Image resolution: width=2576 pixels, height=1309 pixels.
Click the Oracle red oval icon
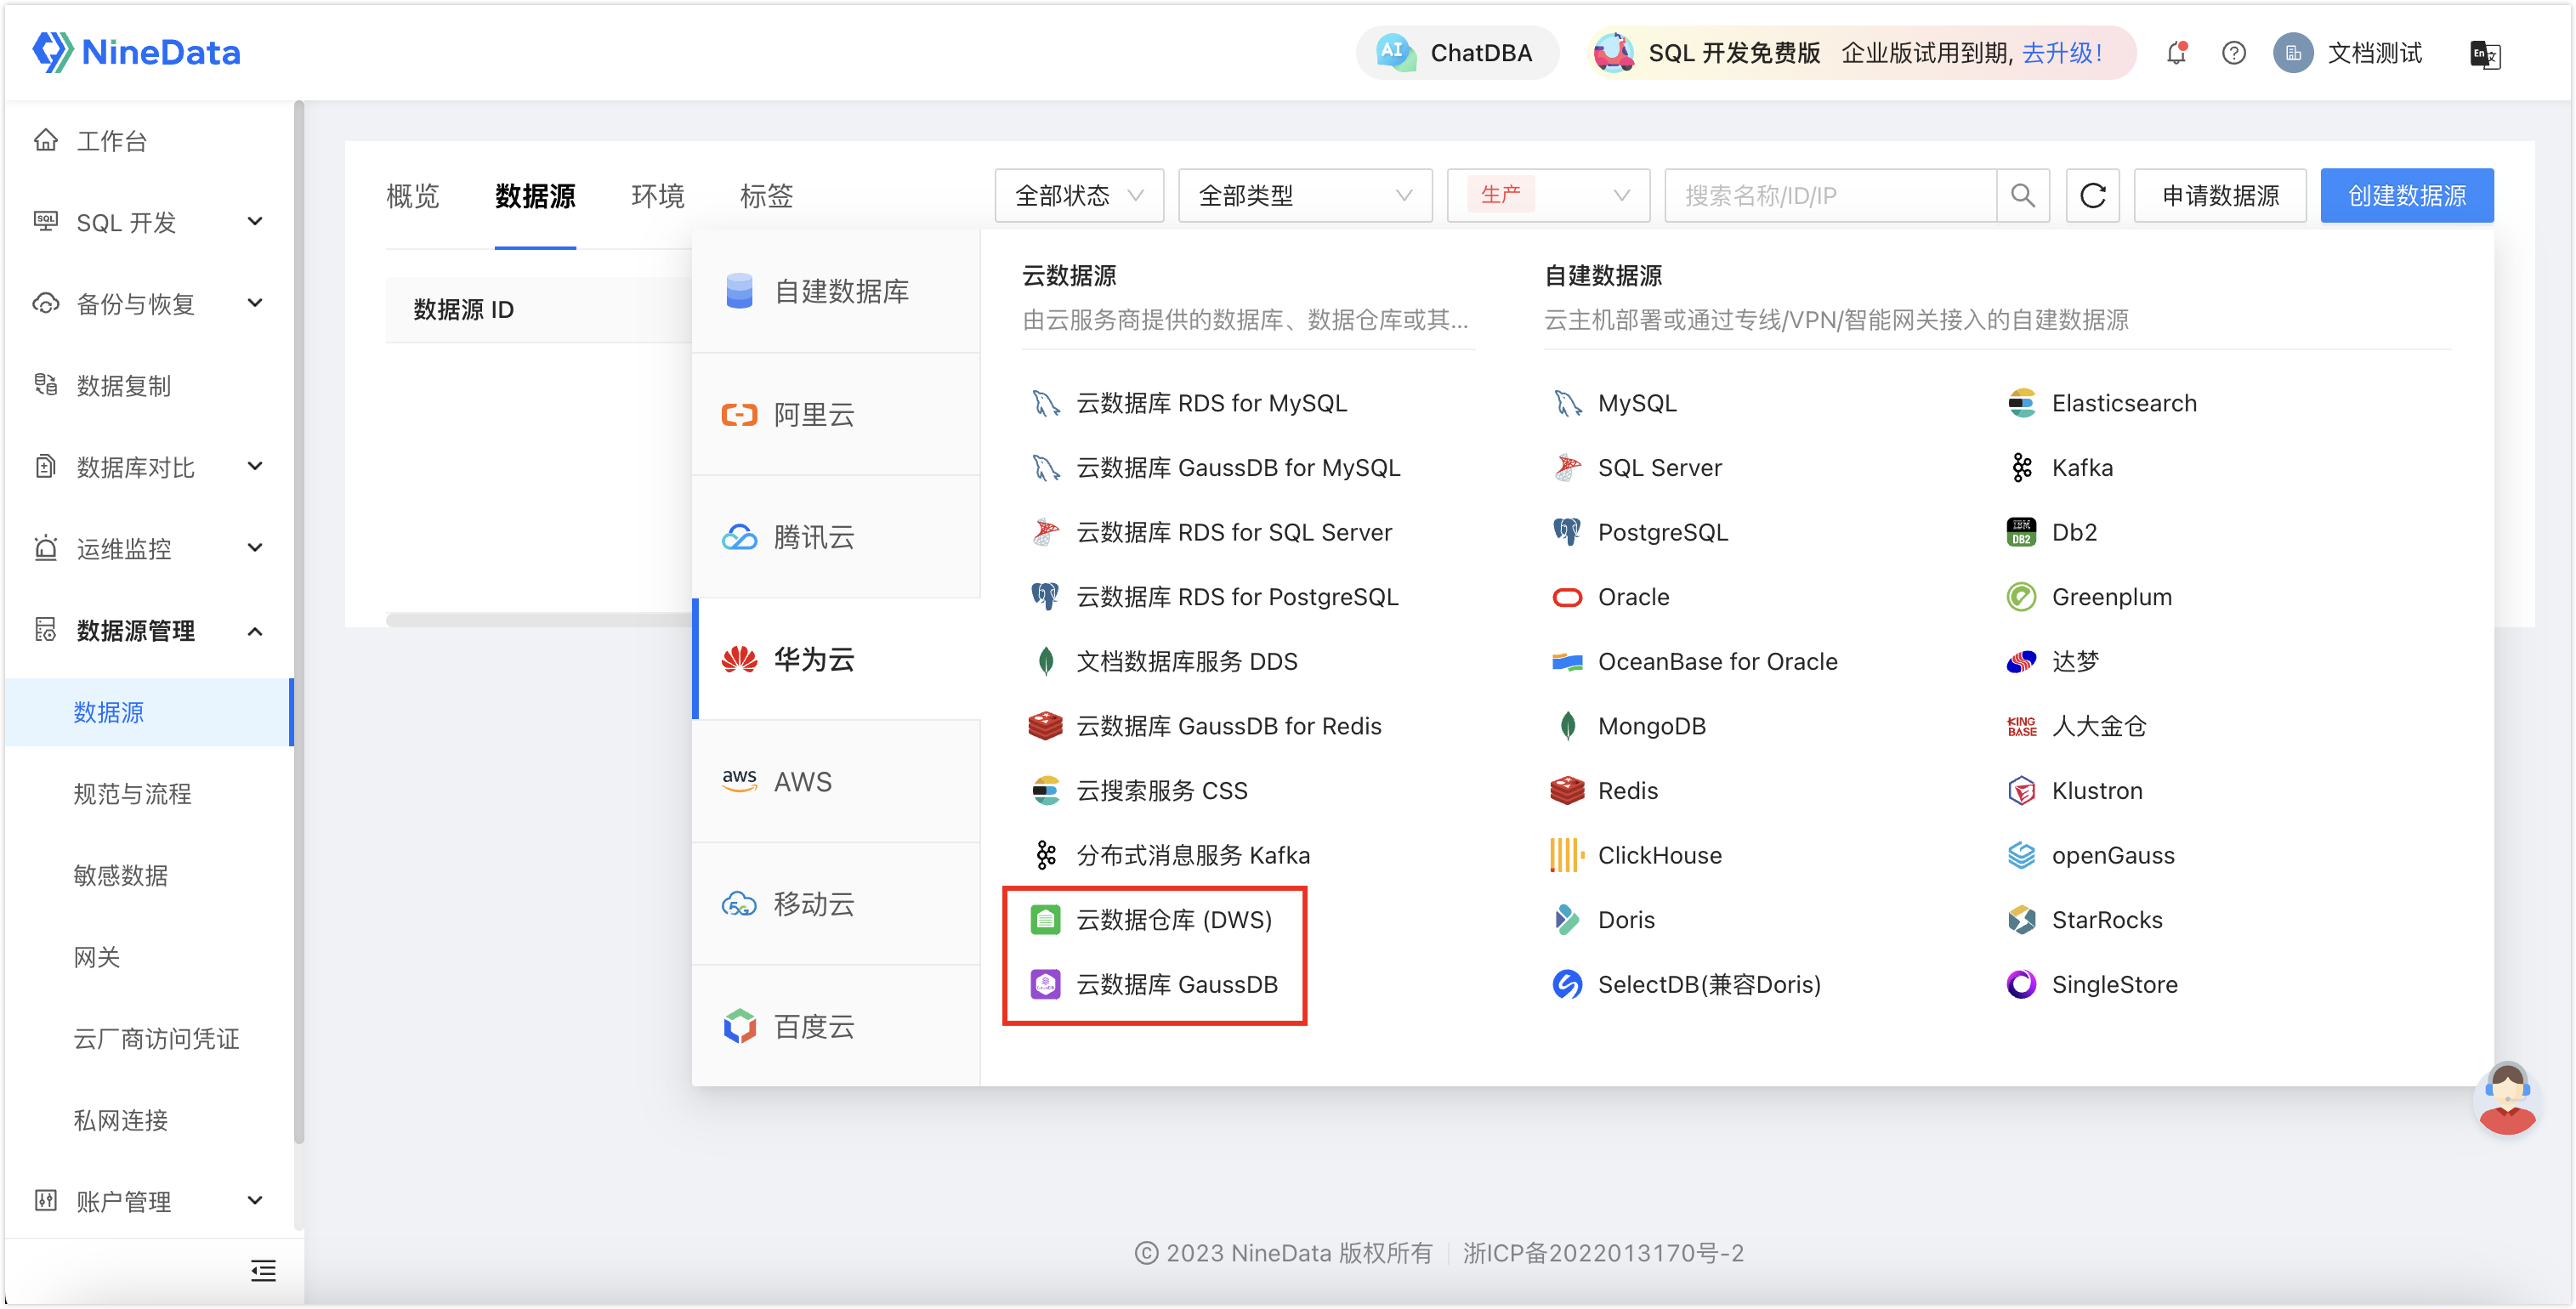coord(1567,597)
